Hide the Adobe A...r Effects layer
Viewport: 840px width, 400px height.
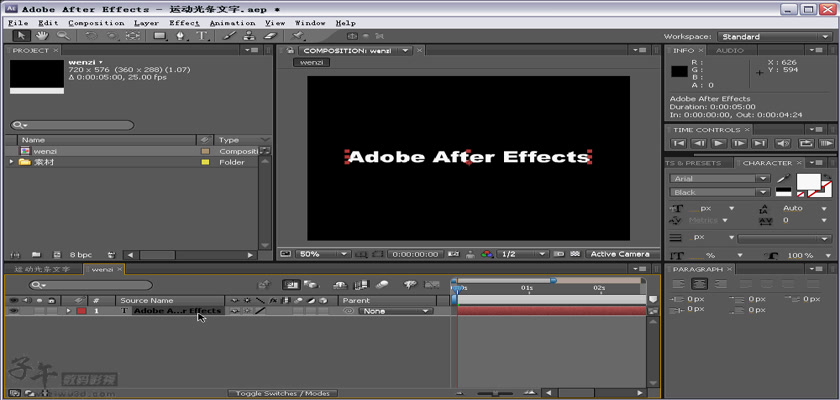(13, 311)
